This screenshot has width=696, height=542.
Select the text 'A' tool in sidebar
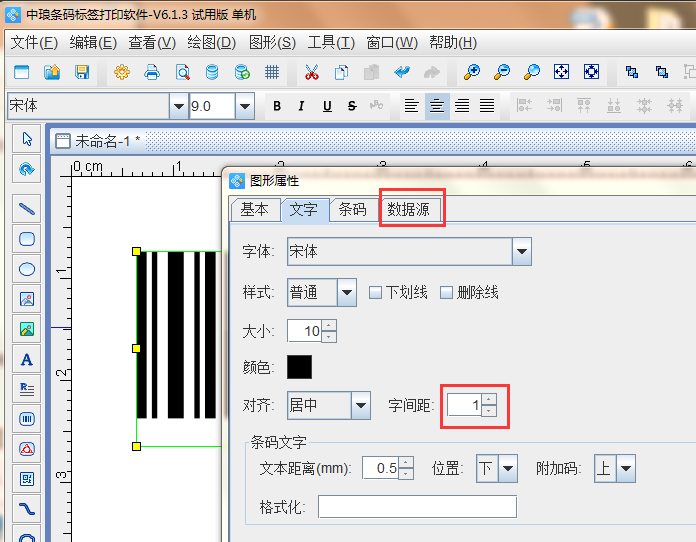(x=27, y=359)
